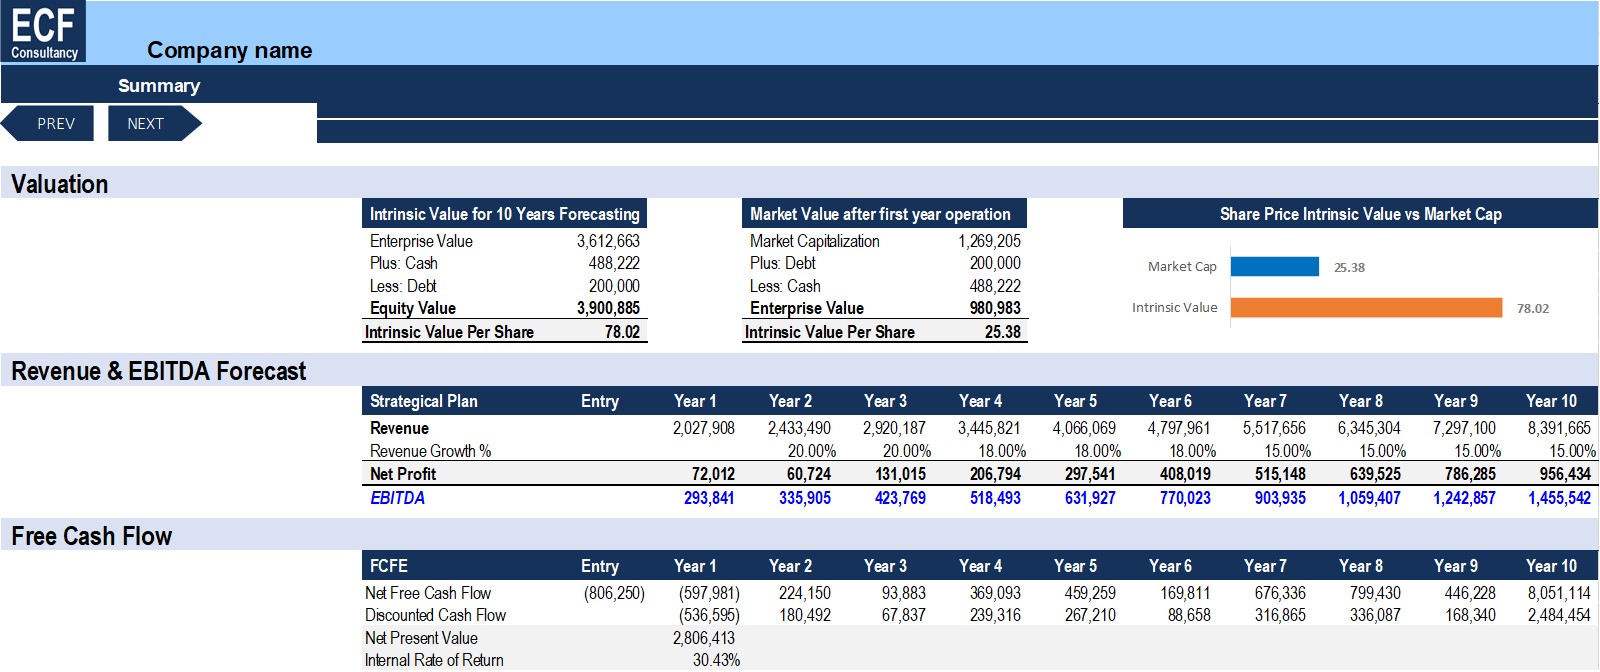Click Share Price Intrinsic Value vs Market Cap title

coord(1360,214)
